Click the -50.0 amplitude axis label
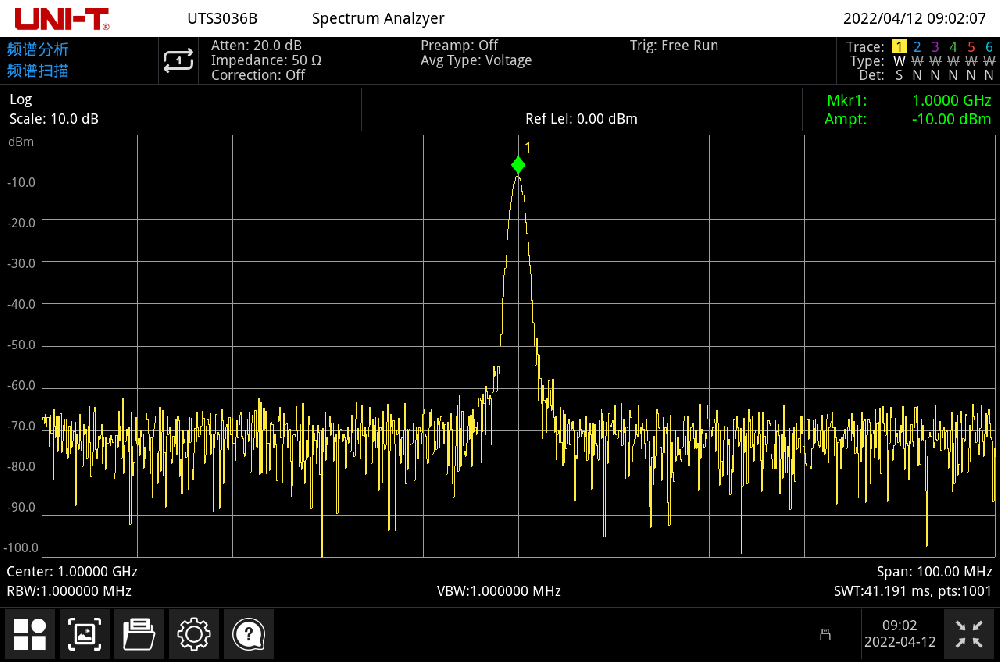Screen dimensions: 1000x662 pos(21,345)
